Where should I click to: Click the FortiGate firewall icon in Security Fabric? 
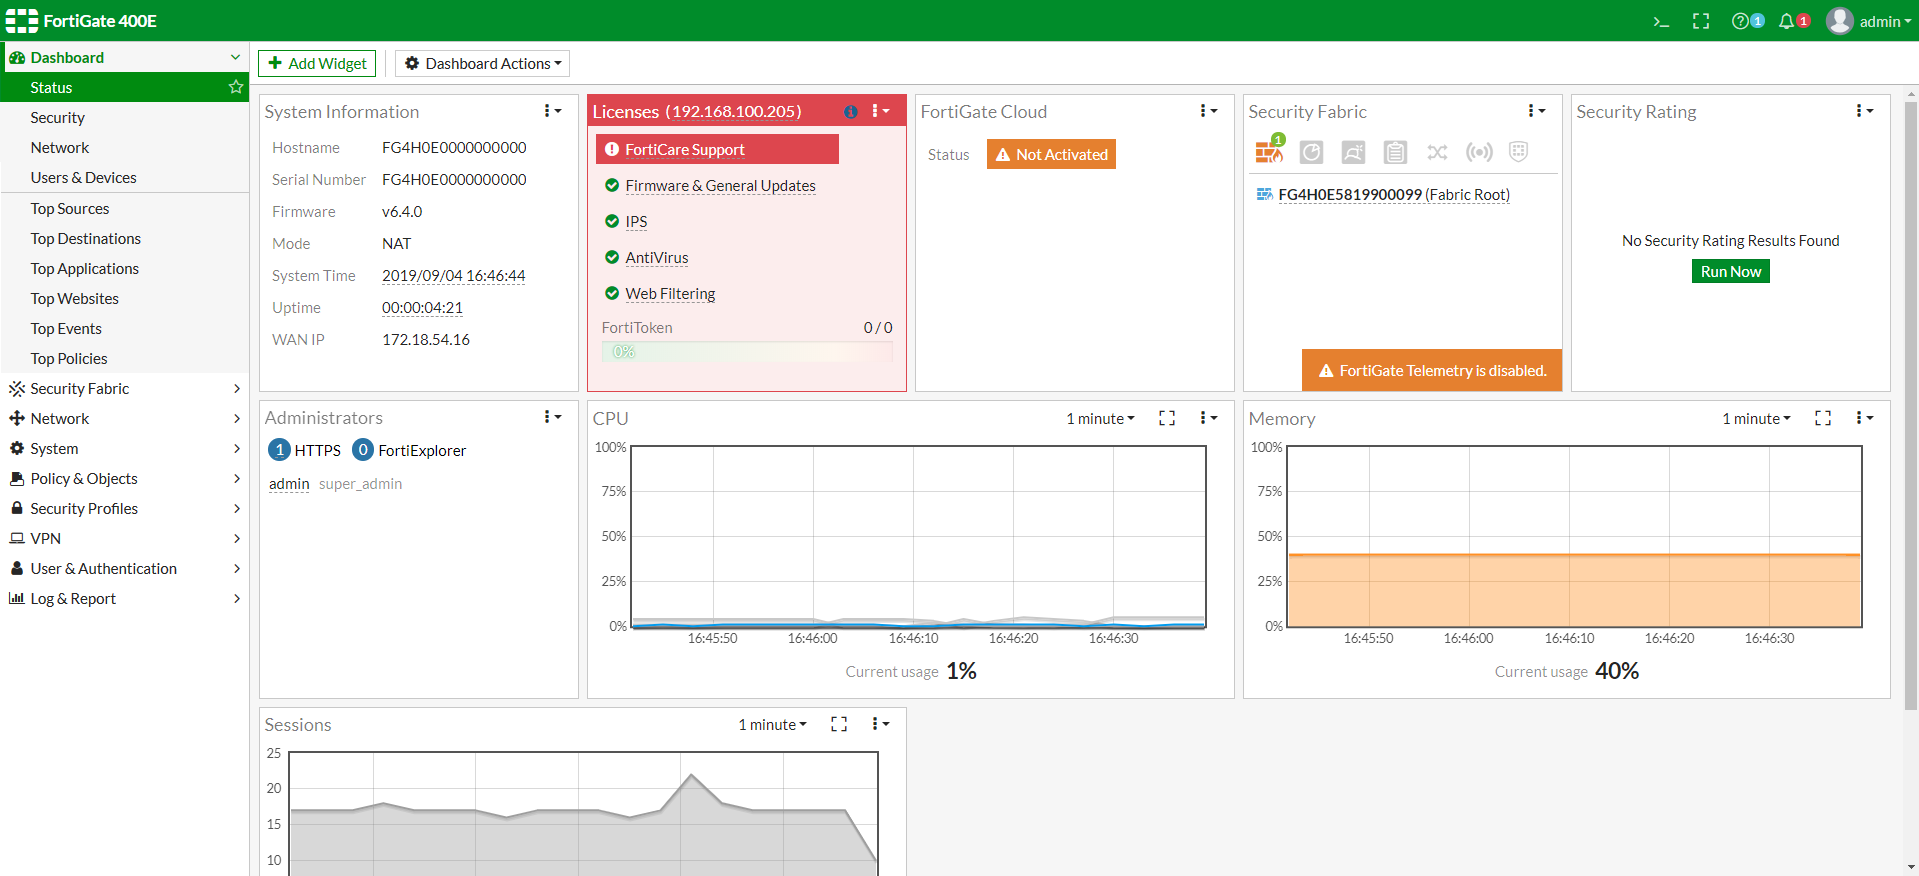[x=1268, y=152]
